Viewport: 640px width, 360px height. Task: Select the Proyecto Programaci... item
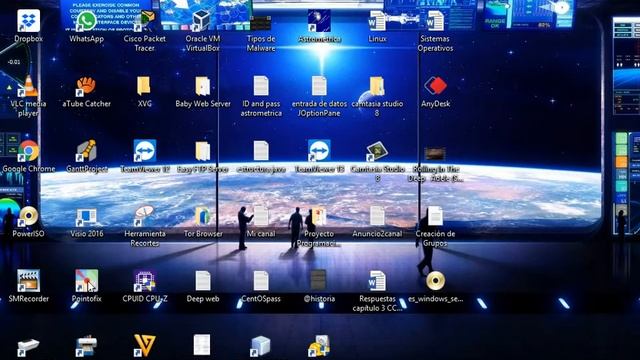pos(319,226)
